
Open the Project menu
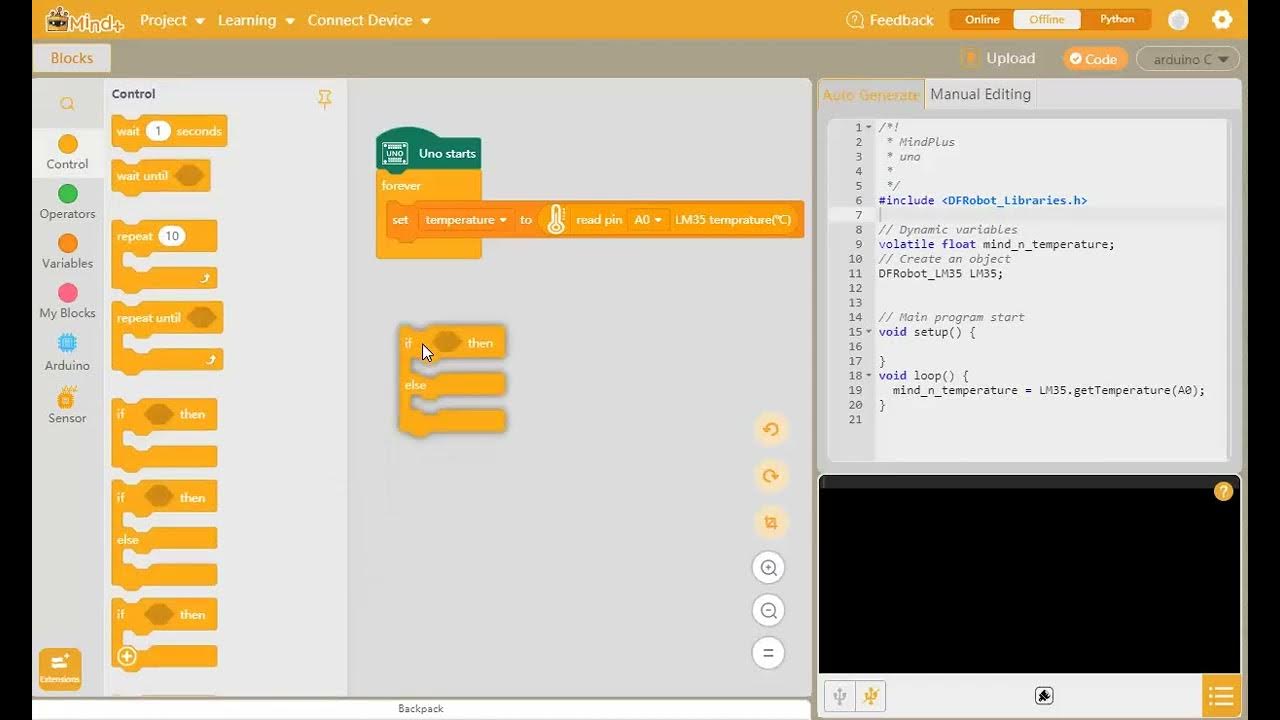coord(172,20)
